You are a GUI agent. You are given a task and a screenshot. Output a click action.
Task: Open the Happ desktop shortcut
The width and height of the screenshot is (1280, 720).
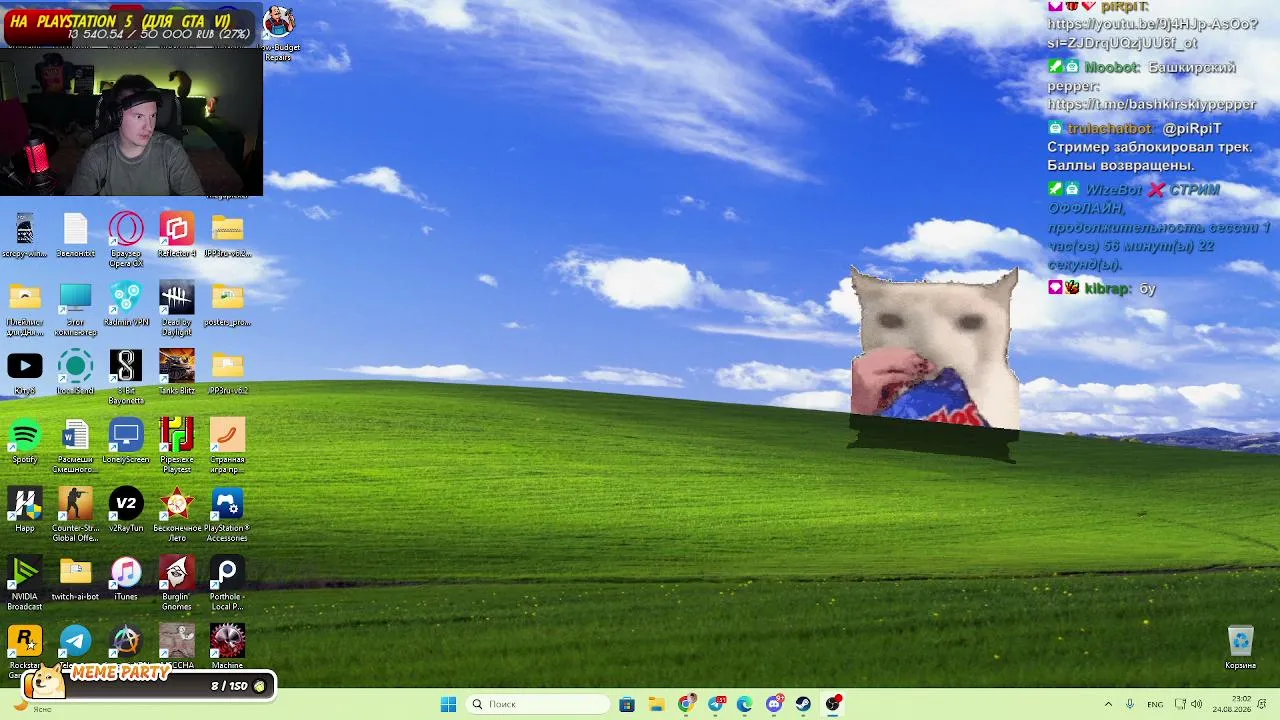click(x=25, y=510)
